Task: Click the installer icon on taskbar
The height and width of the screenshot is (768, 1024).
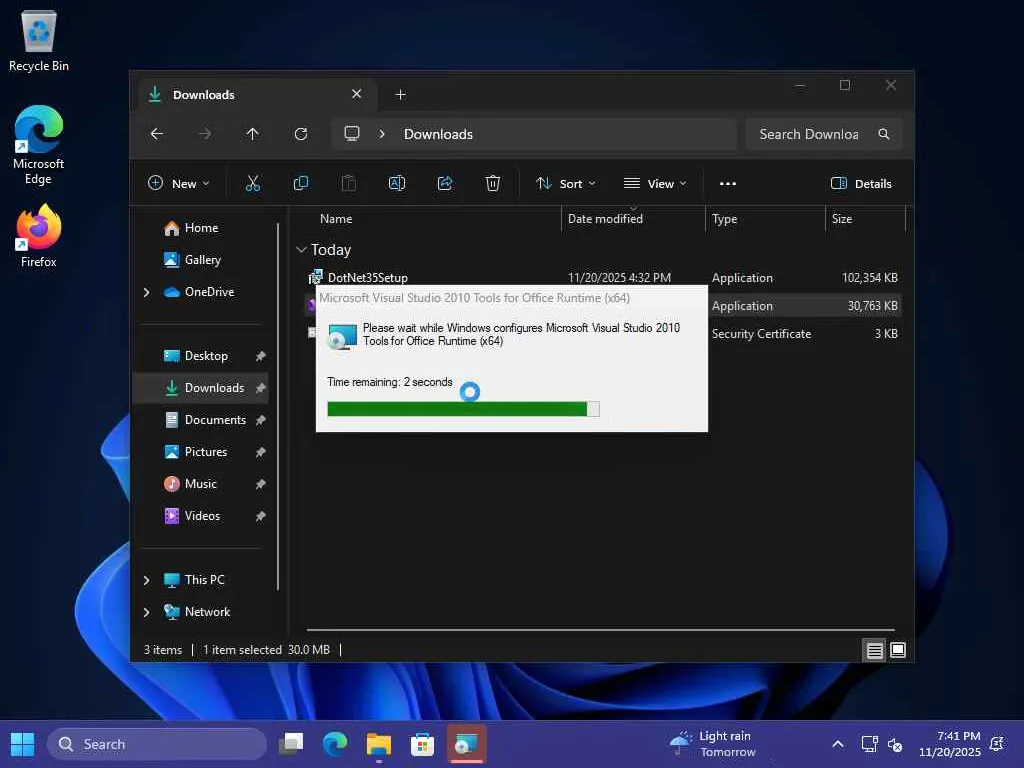Action: [466, 744]
